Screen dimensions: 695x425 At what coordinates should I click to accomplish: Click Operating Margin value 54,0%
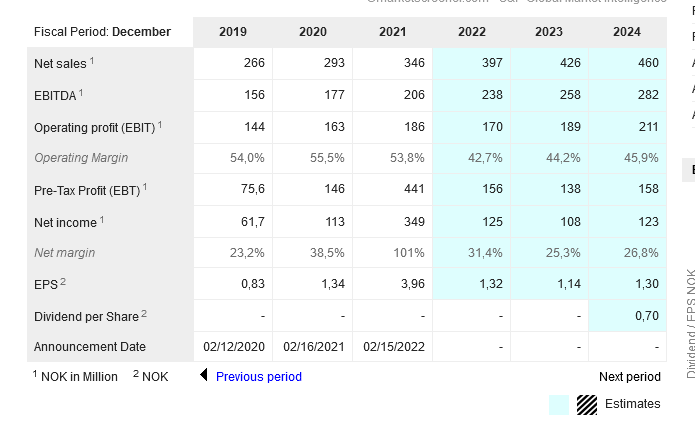pos(247,158)
